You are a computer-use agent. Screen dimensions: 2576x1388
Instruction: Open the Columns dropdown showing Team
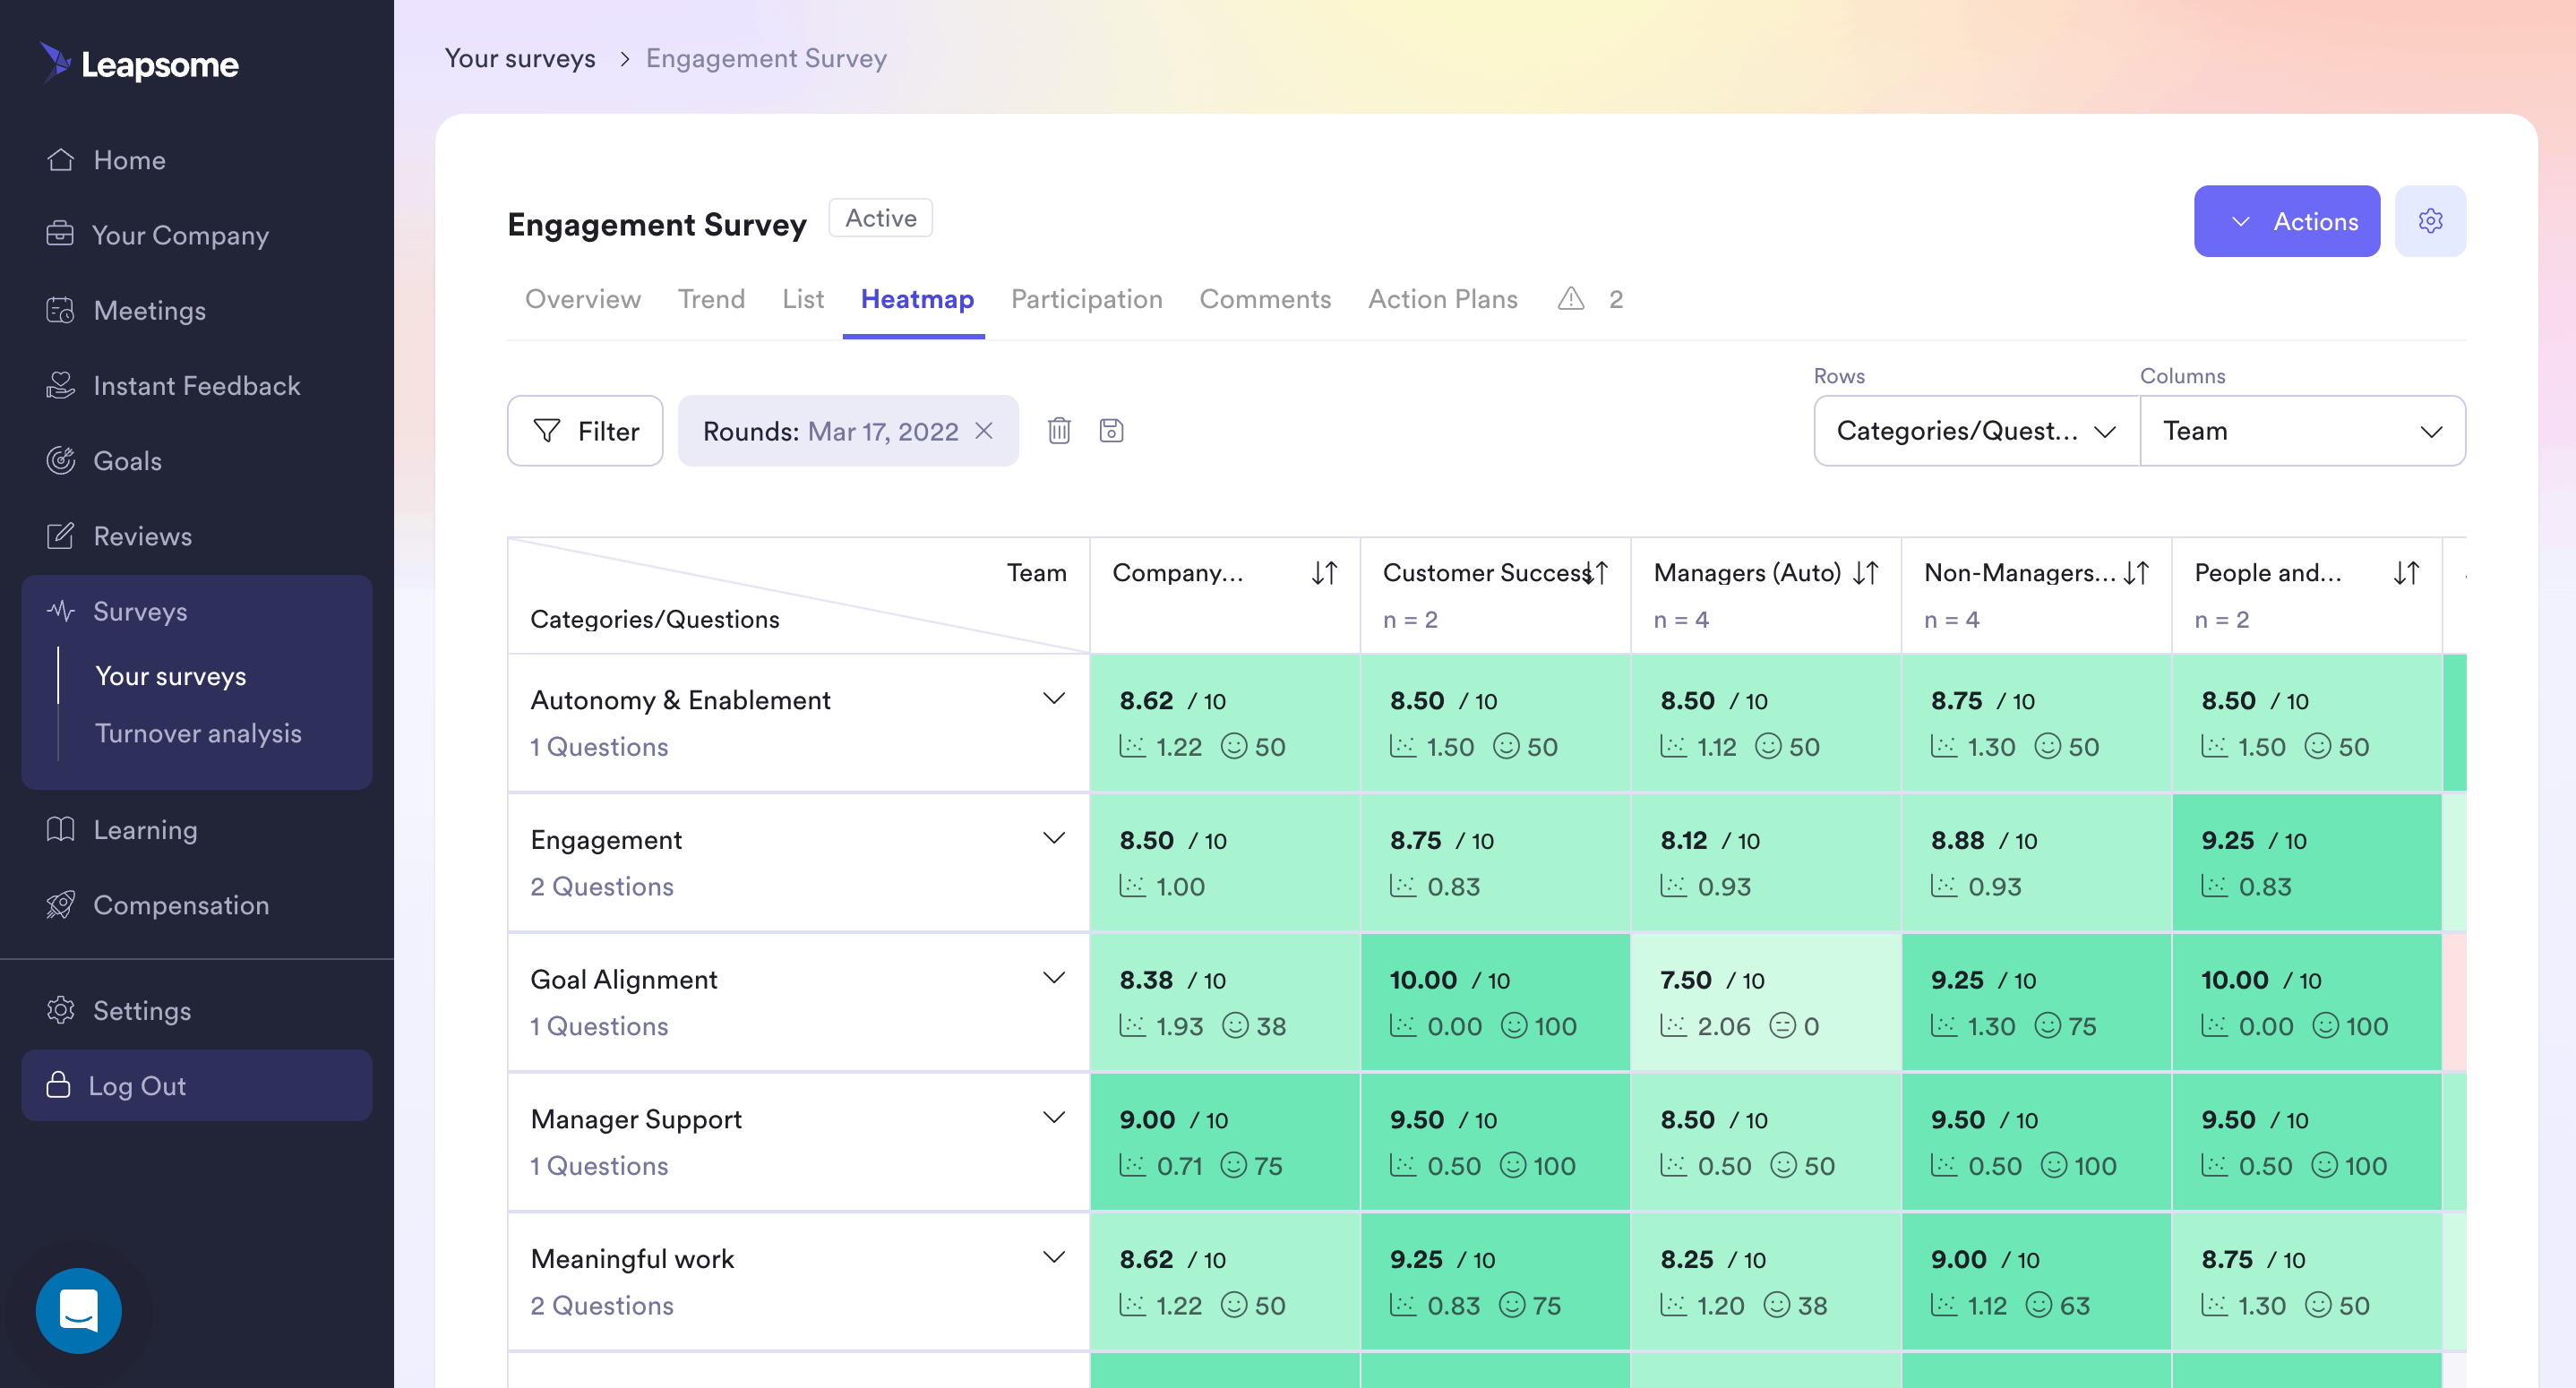click(x=2303, y=430)
